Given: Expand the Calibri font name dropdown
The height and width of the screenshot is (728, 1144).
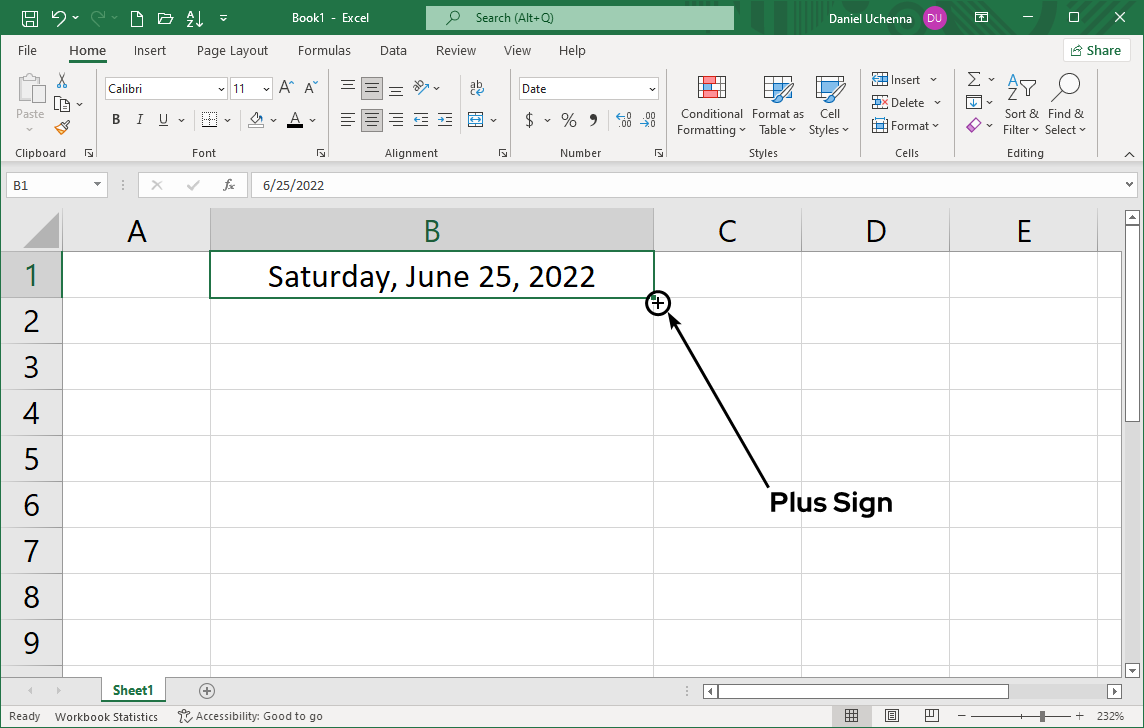Looking at the screenshot, I should [221, 89].
